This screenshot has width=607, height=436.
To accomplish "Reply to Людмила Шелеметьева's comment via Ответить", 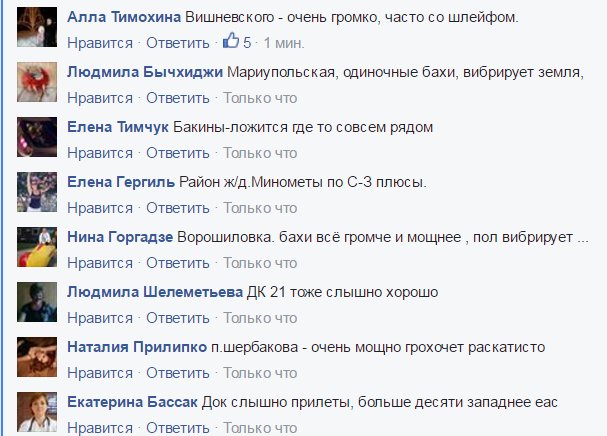I will 179,318.
